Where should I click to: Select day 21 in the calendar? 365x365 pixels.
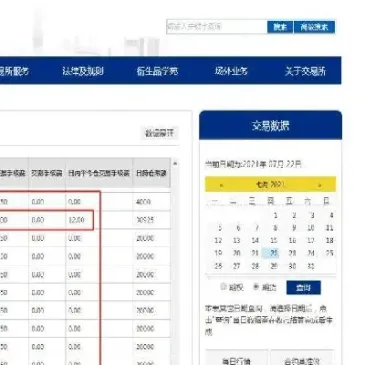point(255,253)
